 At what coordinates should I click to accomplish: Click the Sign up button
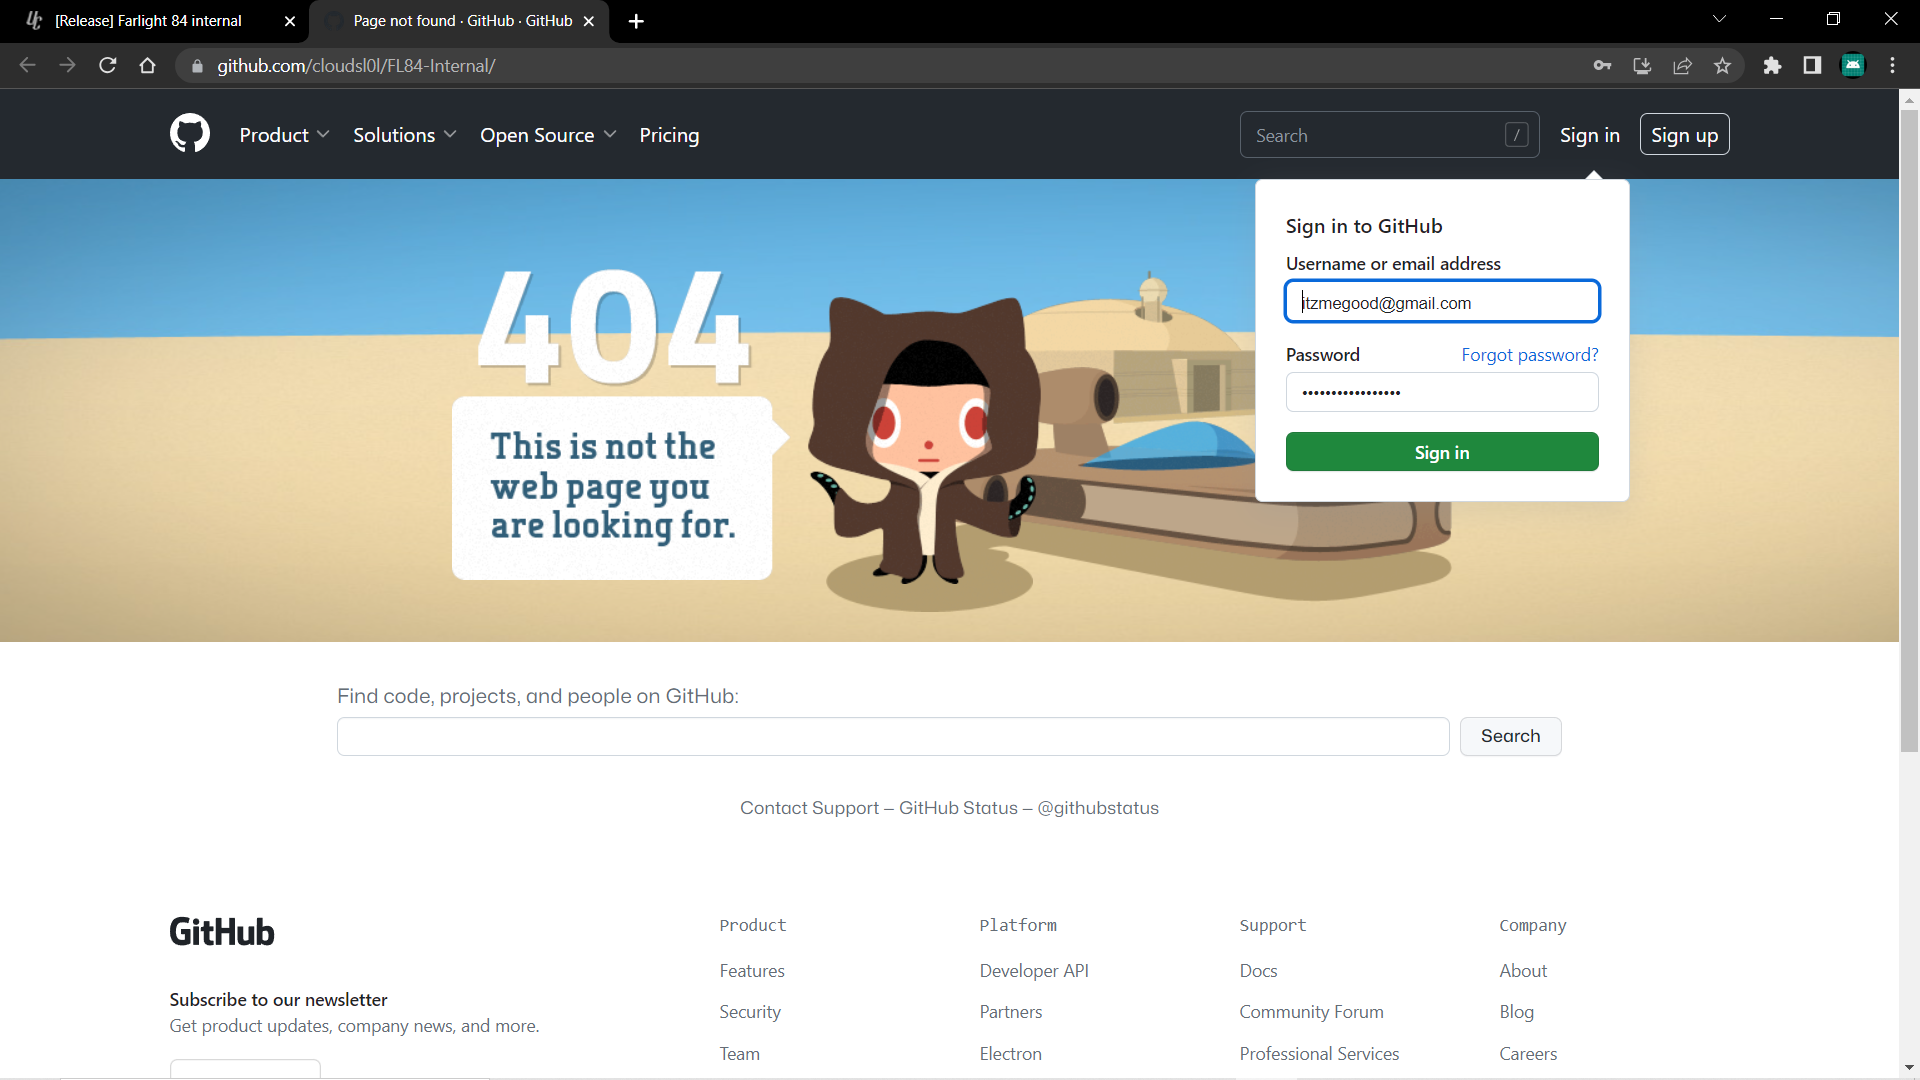click(x=1684, y=135)
